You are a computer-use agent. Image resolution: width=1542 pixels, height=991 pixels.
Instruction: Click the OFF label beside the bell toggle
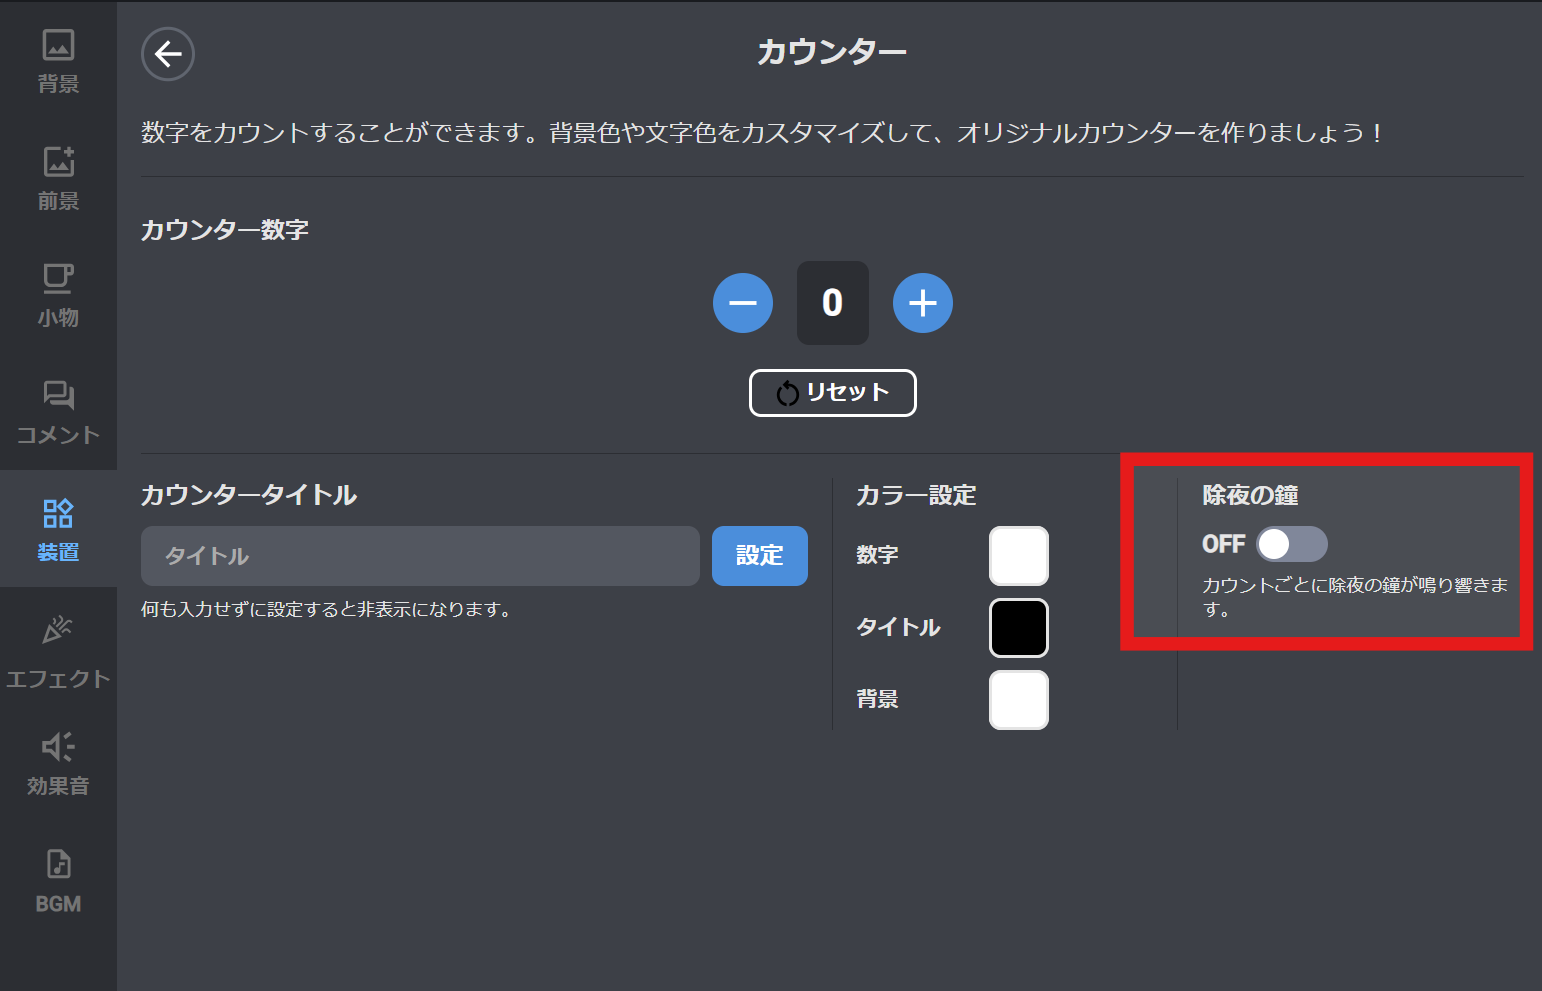(1223, 544)
